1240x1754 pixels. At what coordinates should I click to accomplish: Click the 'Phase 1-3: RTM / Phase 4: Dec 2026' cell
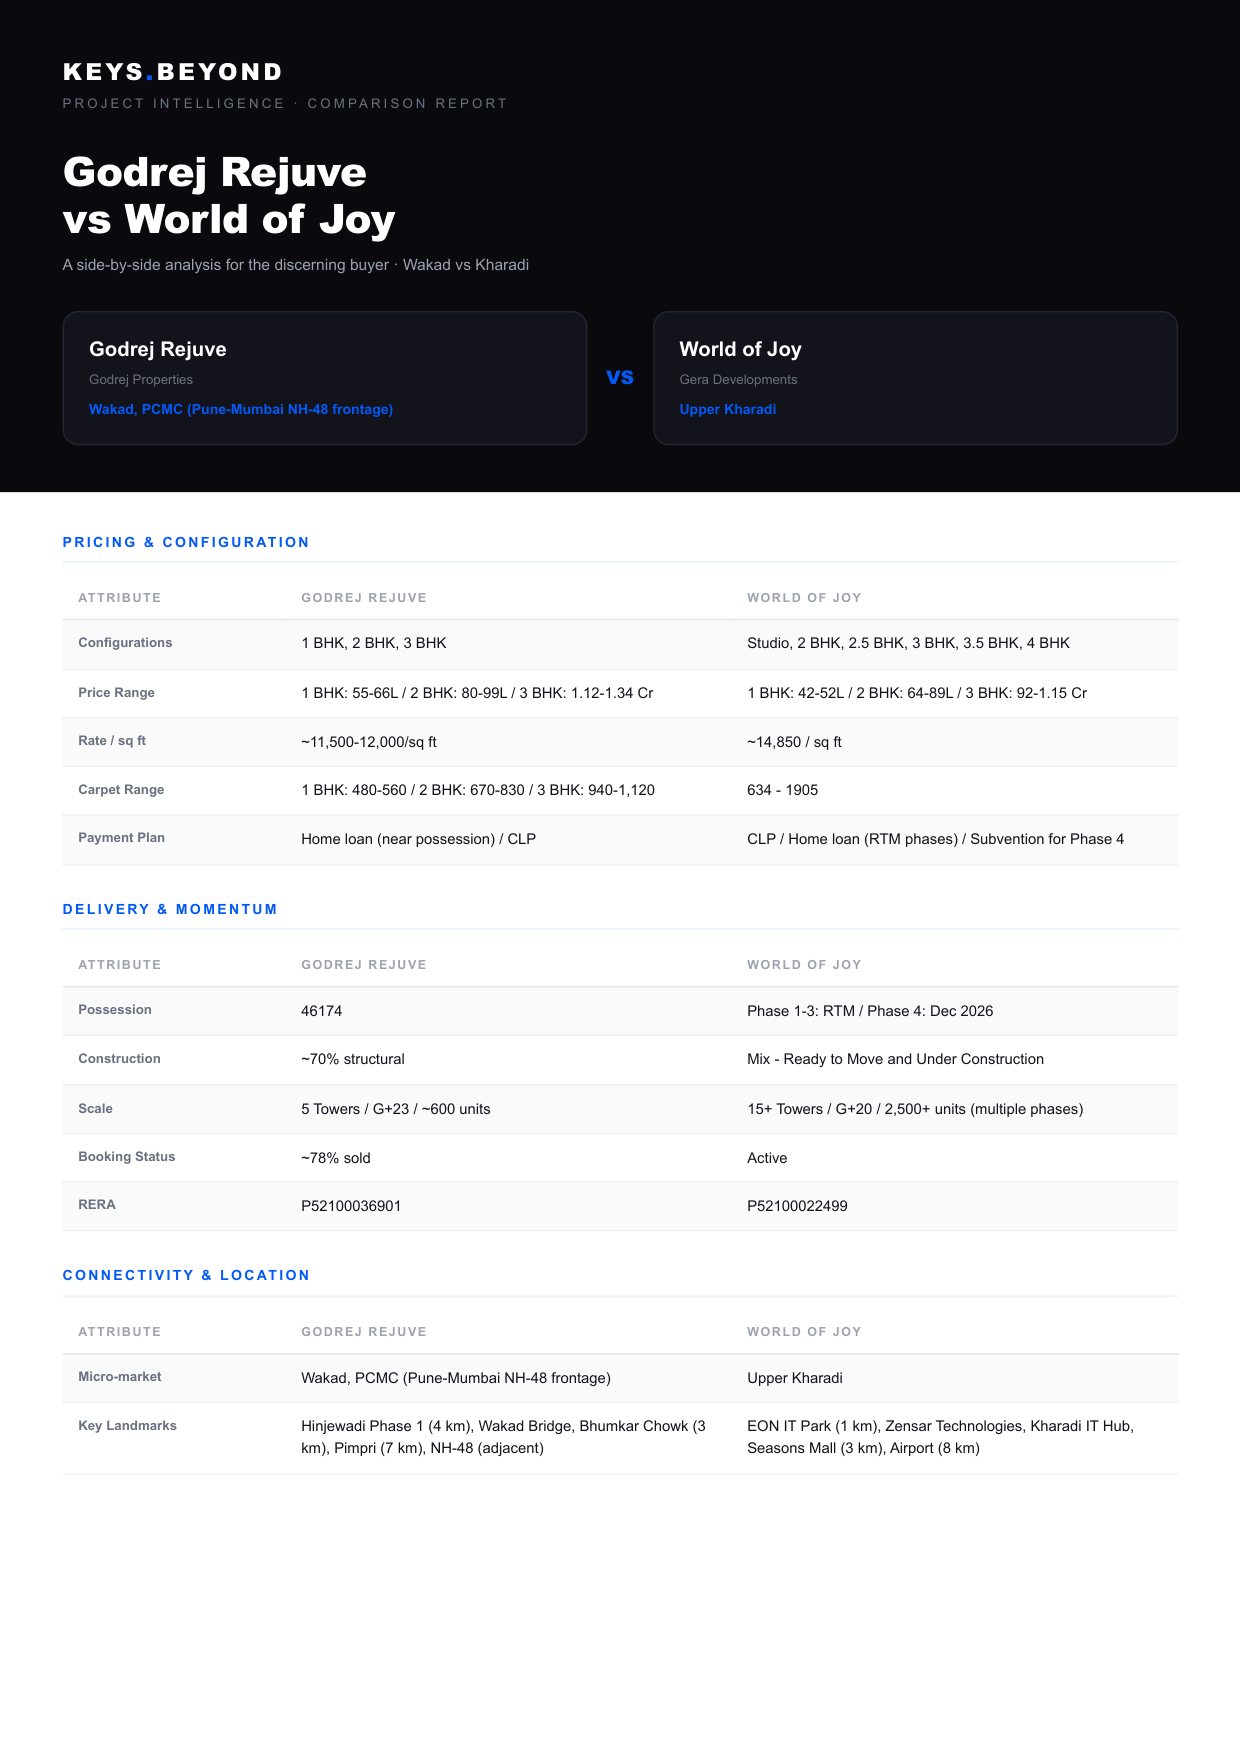point(870,1011)
